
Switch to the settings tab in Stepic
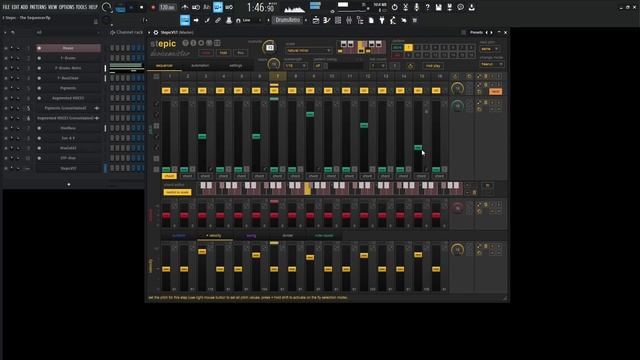[x=235, y=66]
